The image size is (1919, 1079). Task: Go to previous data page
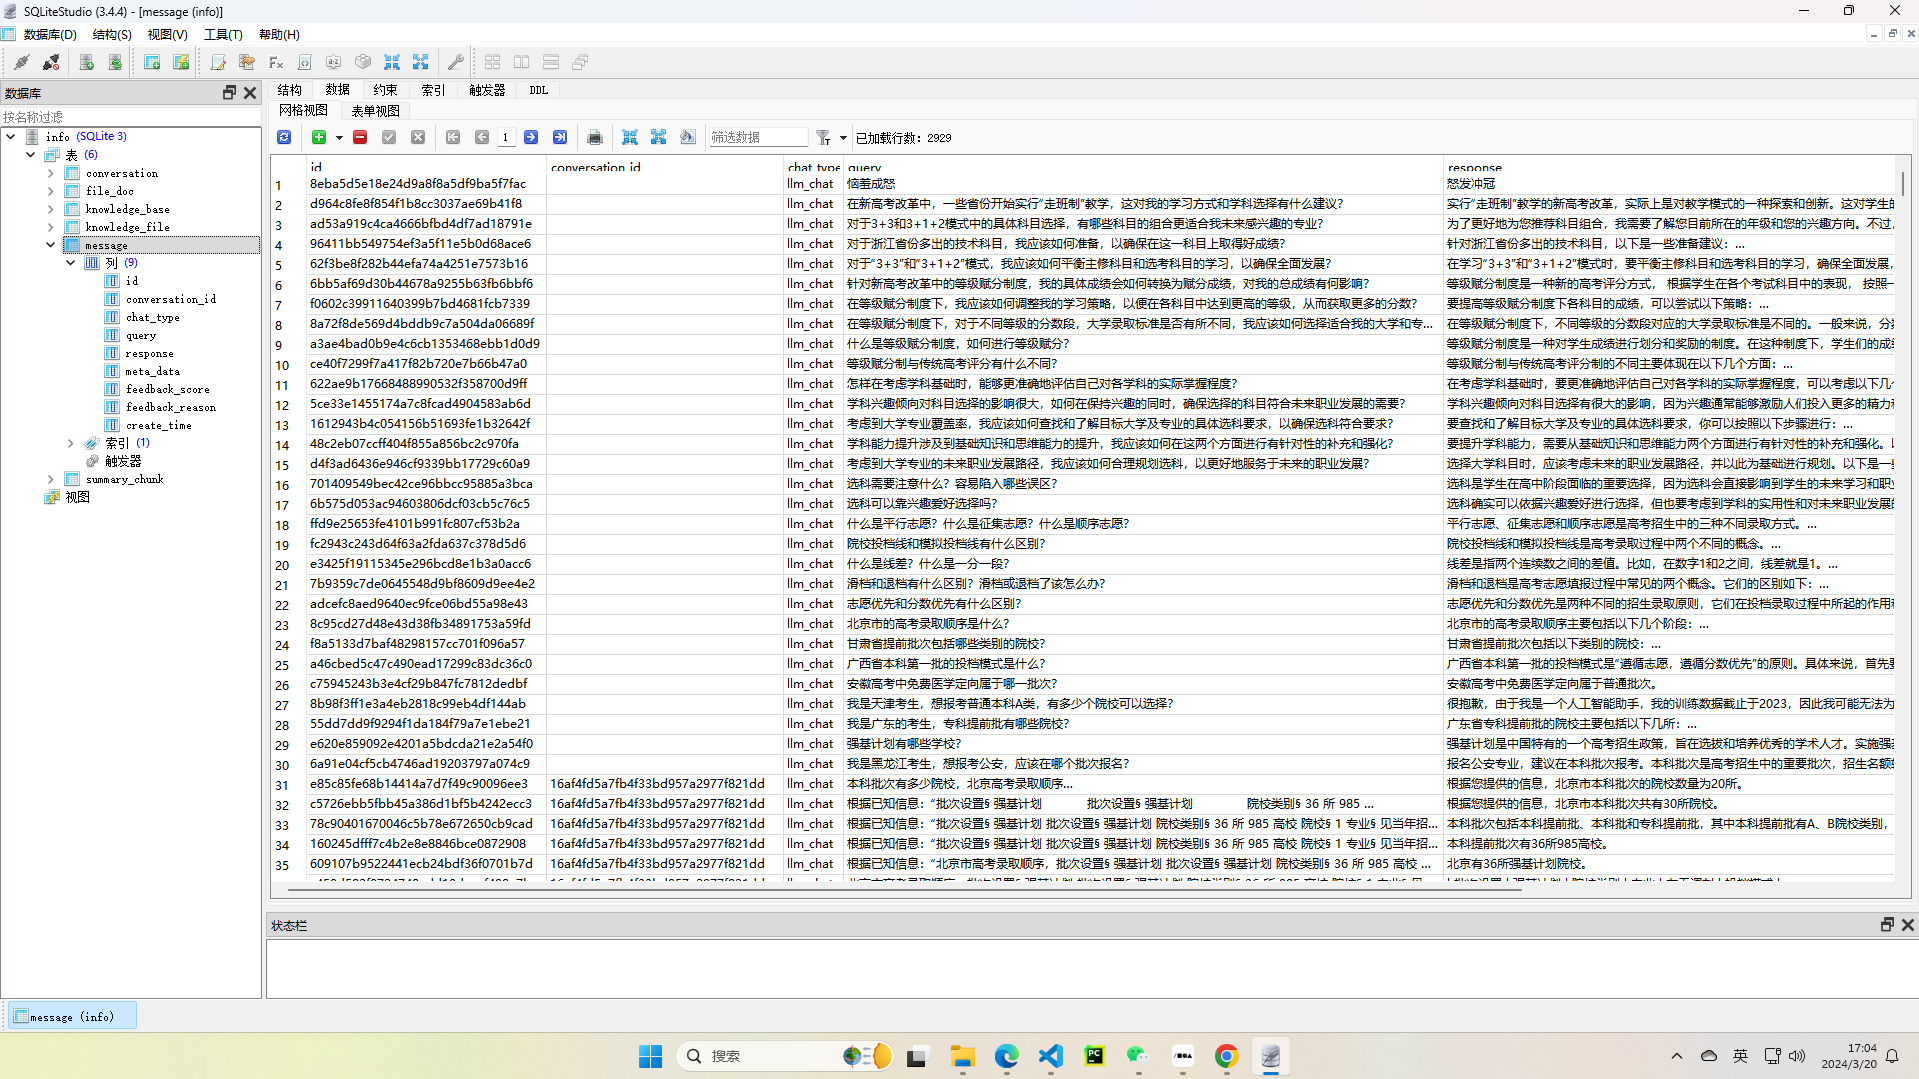[x=482, y=137]
